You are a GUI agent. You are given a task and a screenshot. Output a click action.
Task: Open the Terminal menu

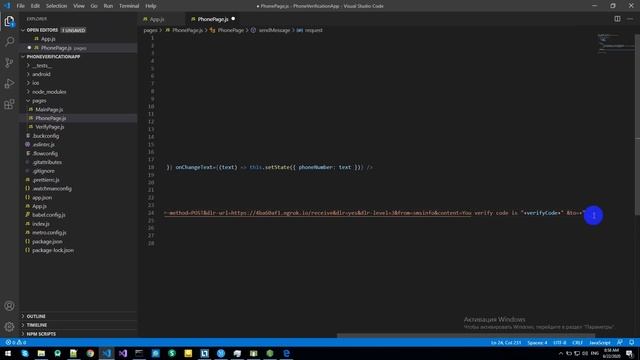click(129, 6)
